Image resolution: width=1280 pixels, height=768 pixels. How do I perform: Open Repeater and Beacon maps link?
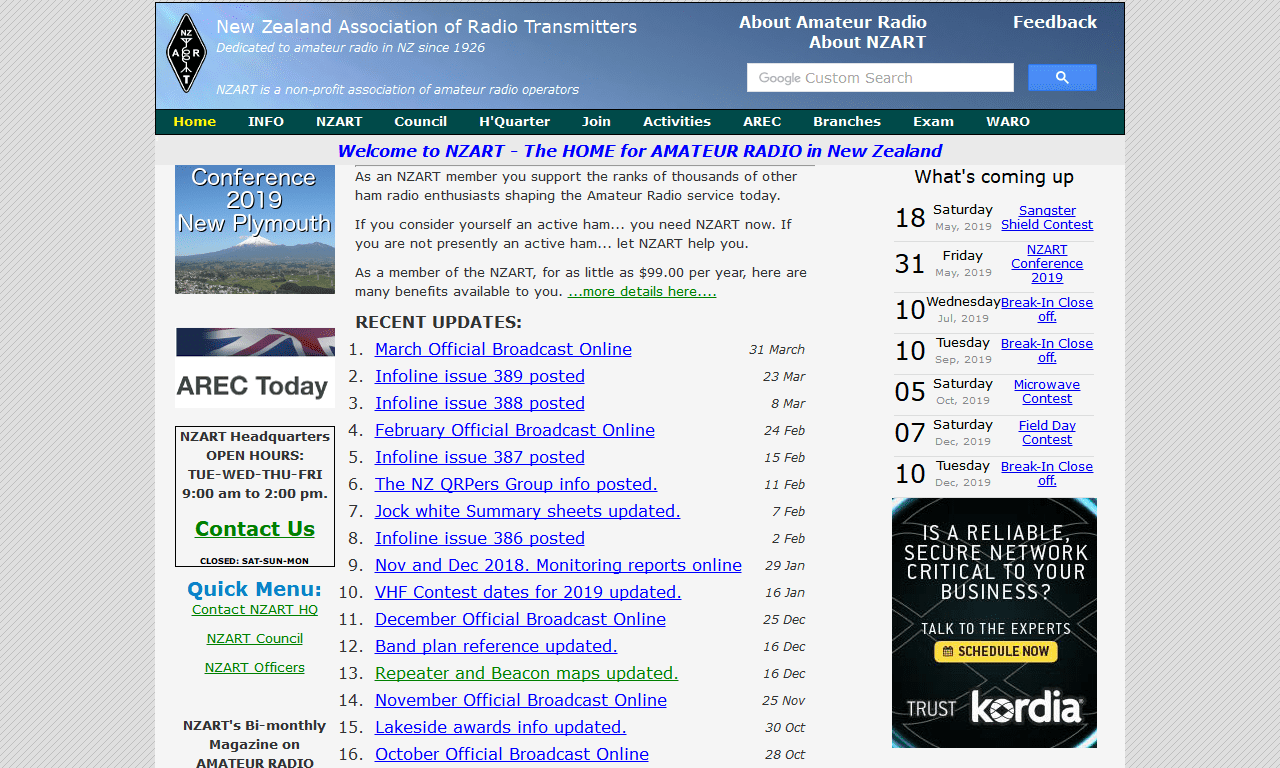coord(527,673)
